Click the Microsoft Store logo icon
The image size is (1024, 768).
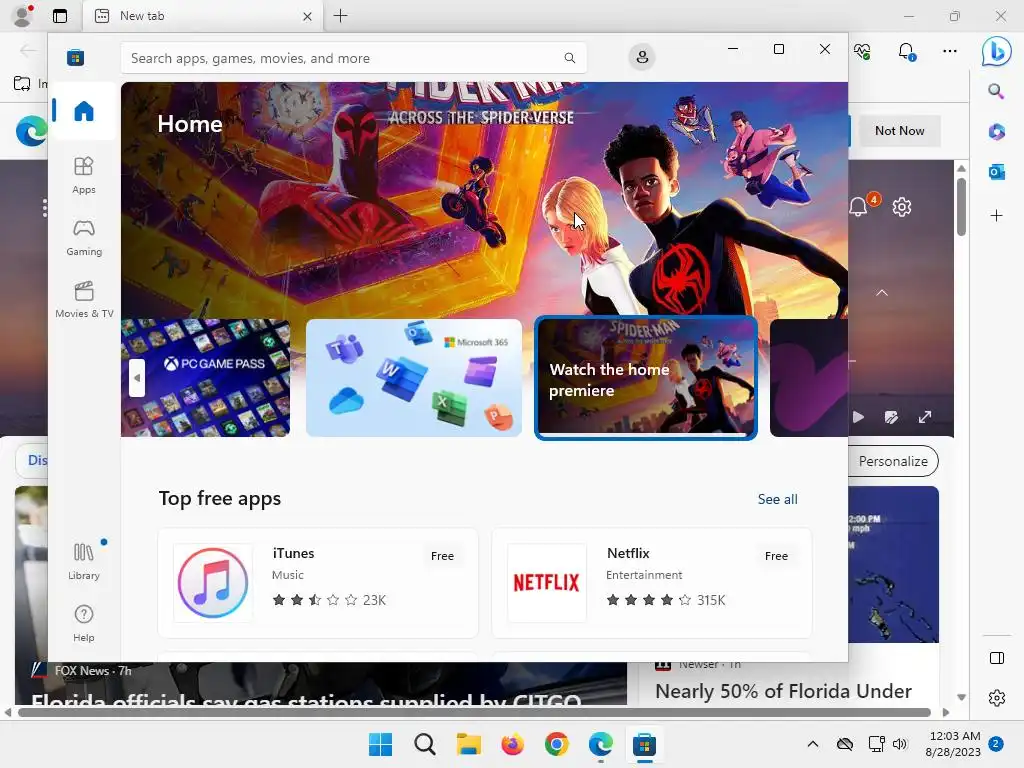pyautogui.click(x=75, y=57)
